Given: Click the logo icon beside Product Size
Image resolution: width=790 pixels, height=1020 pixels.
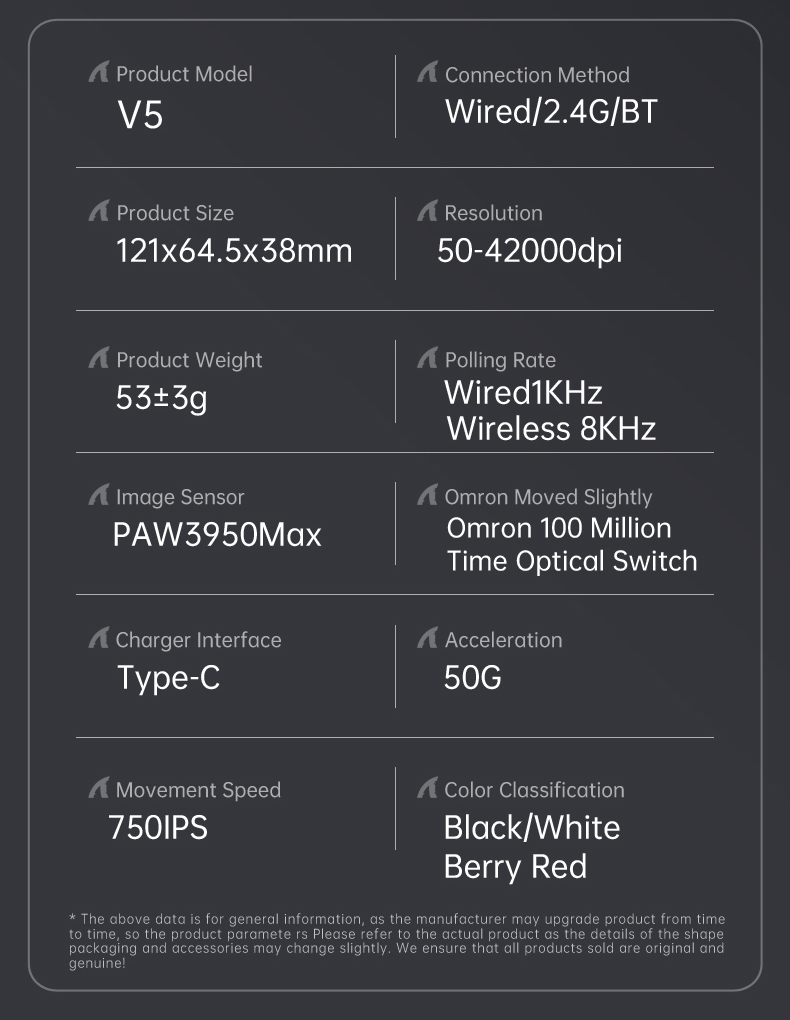Looking at the screenshot, I should tap(99, 212).
